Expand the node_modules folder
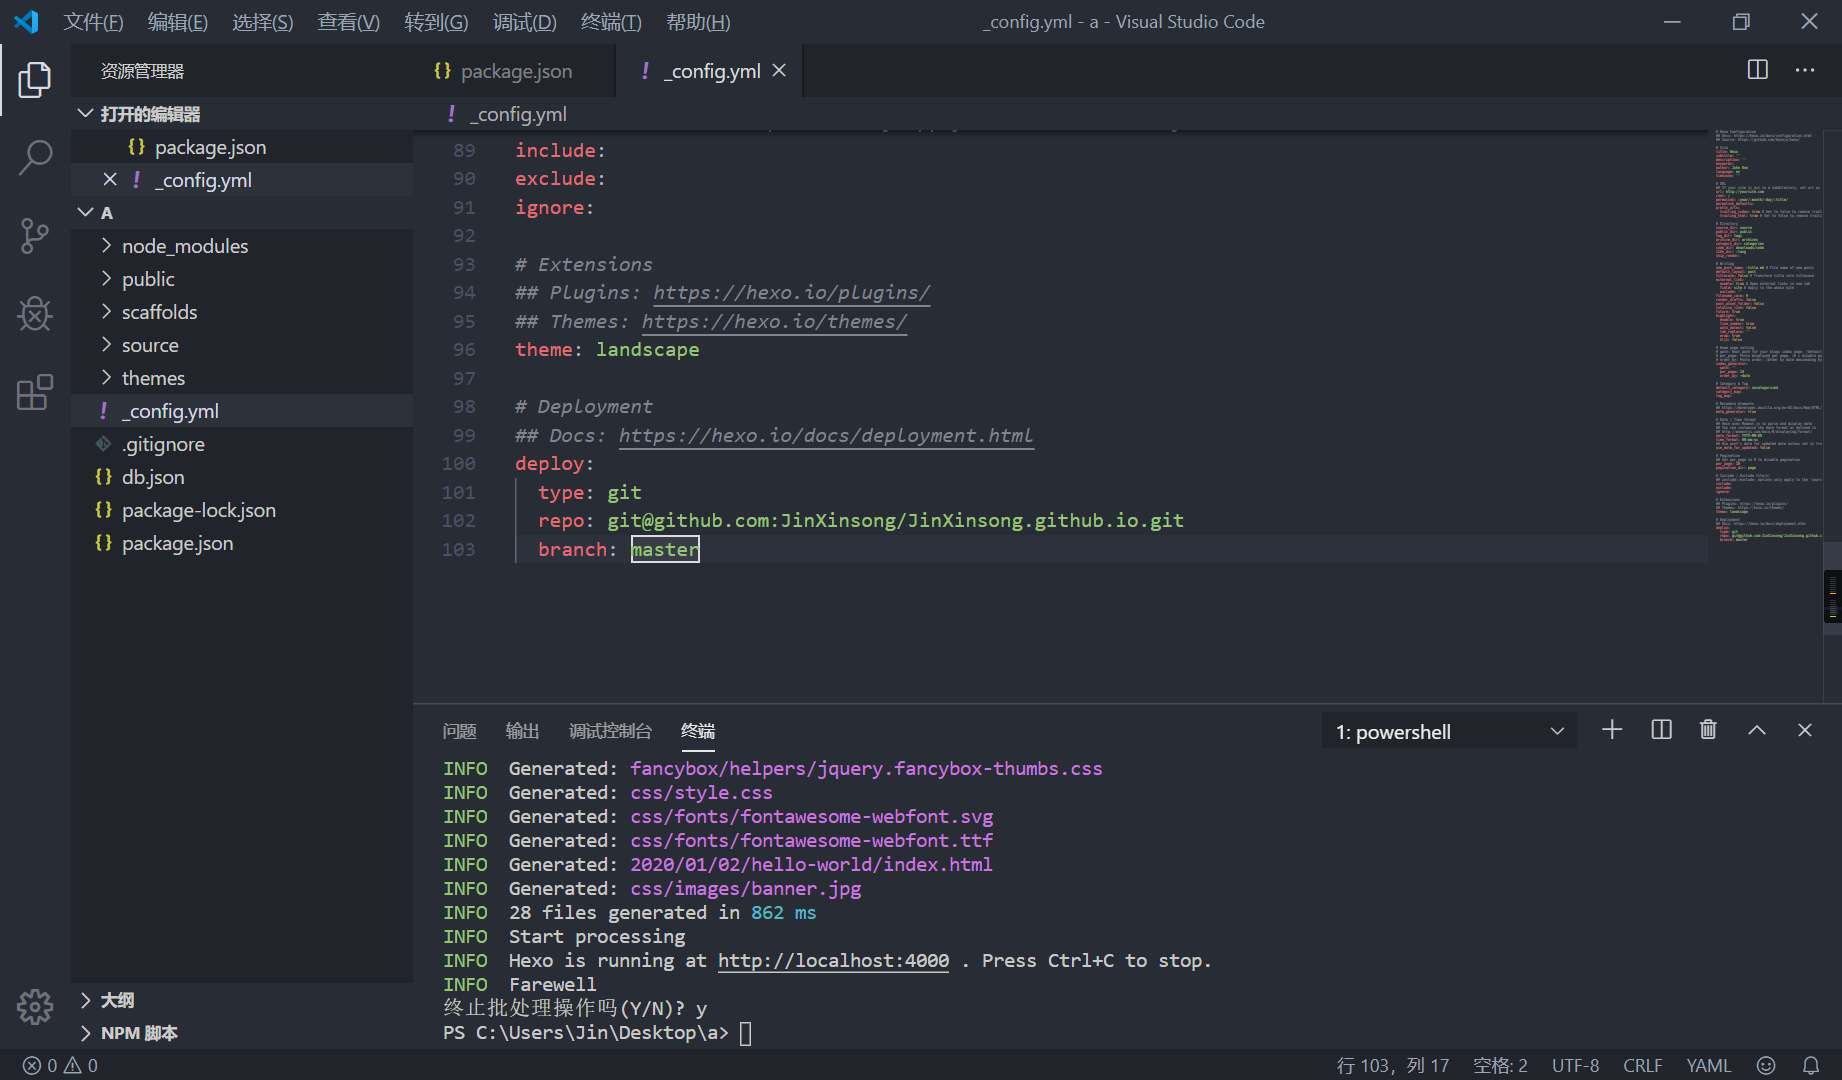1842x1080 pixels. click(185, 246)
